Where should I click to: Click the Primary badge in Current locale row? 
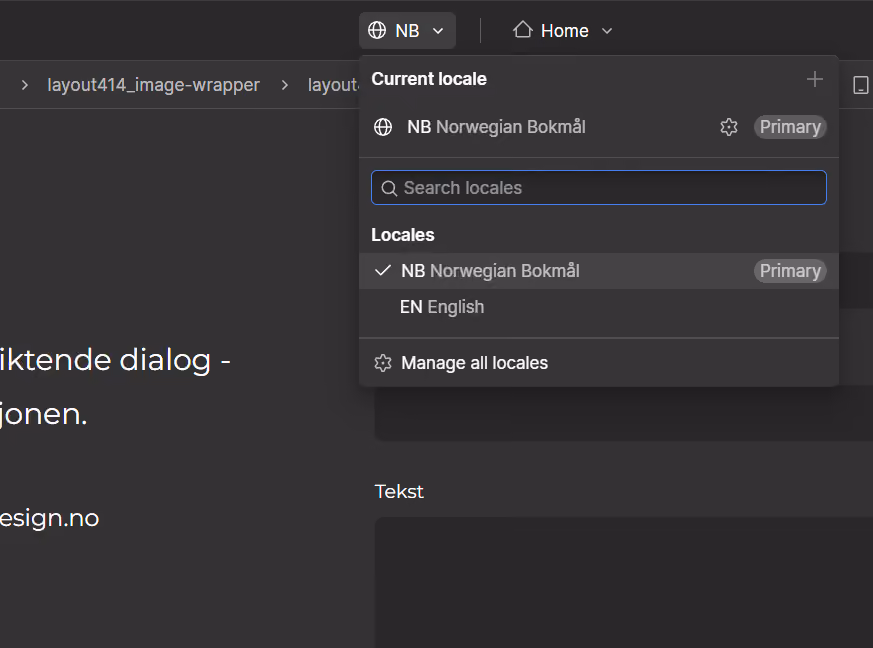point(790,127)
